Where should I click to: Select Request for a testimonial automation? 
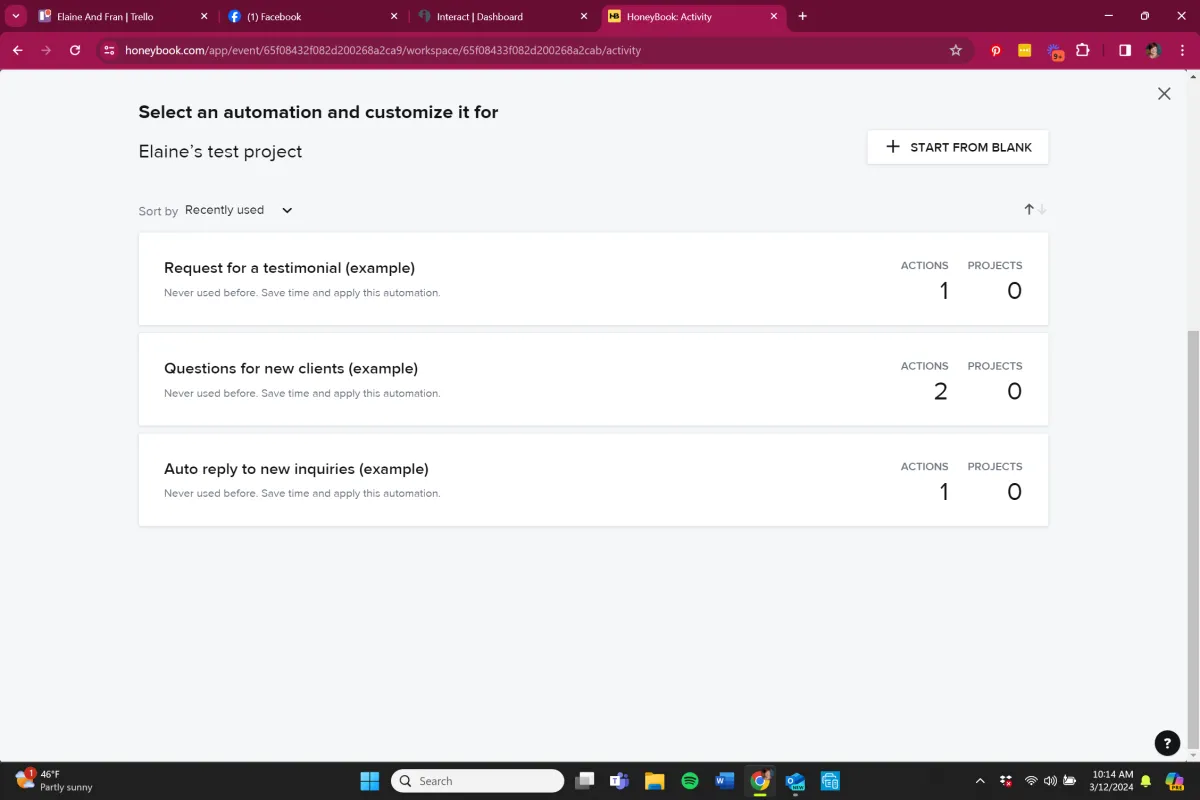coord(593,279)
